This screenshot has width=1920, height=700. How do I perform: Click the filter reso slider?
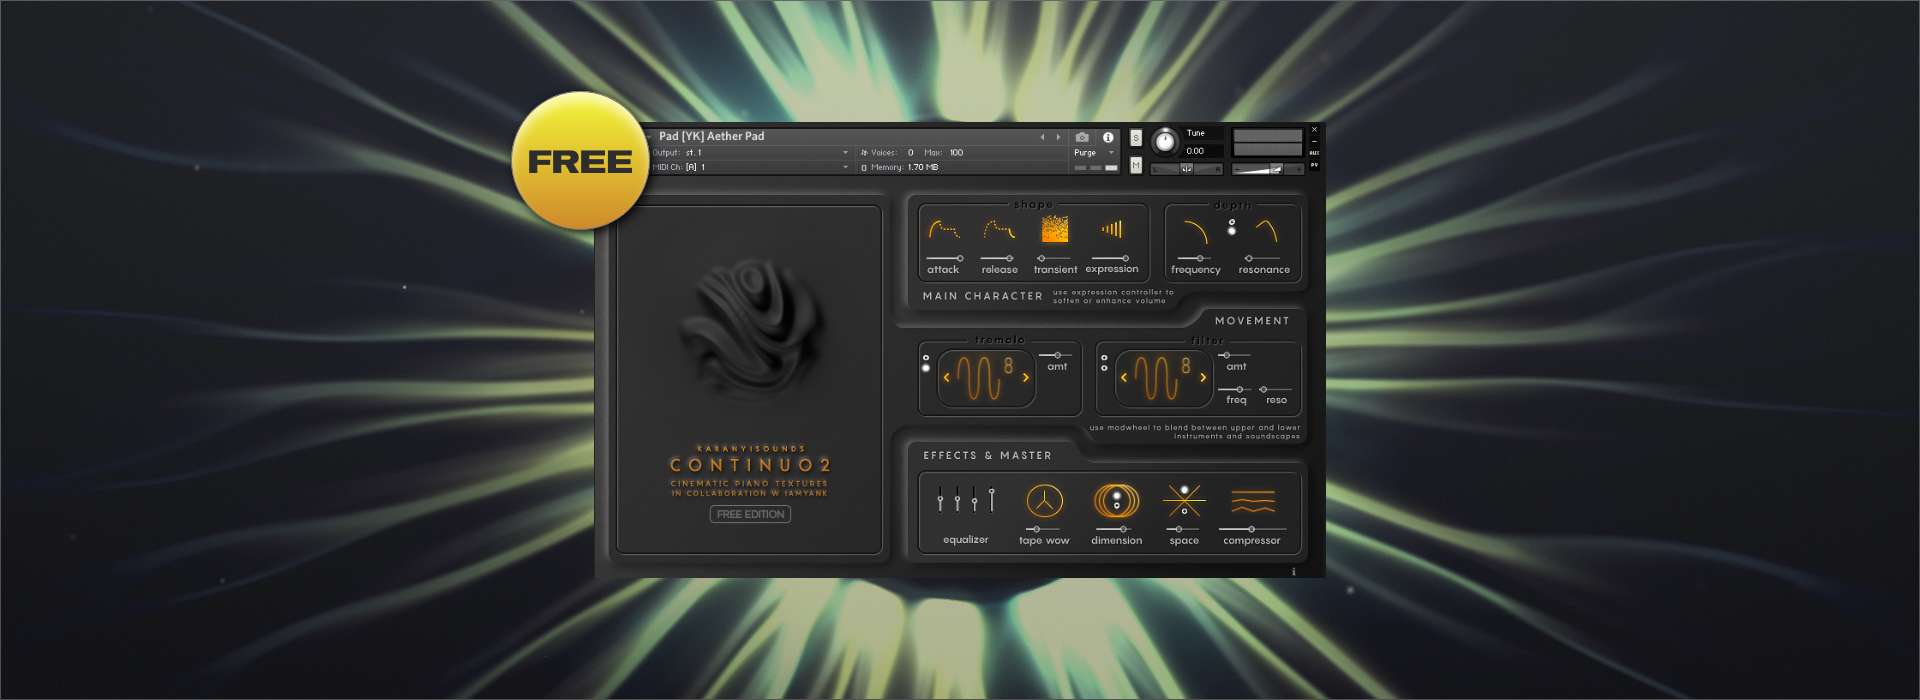point(1275,389)
